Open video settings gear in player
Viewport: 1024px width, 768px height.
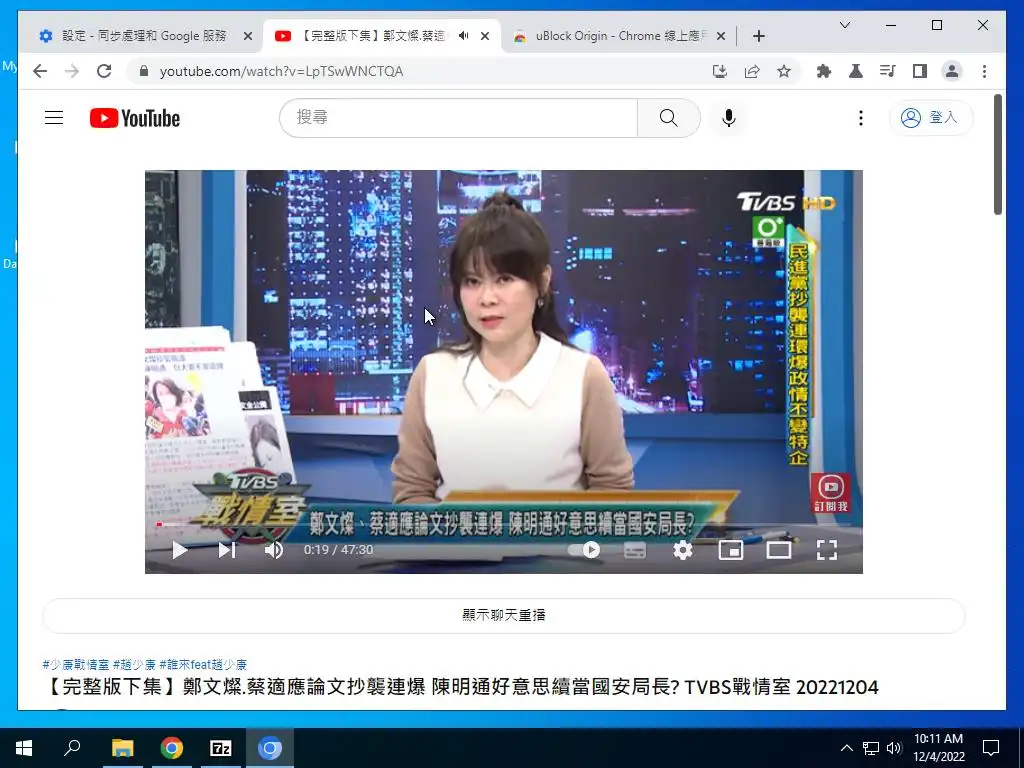682,550
